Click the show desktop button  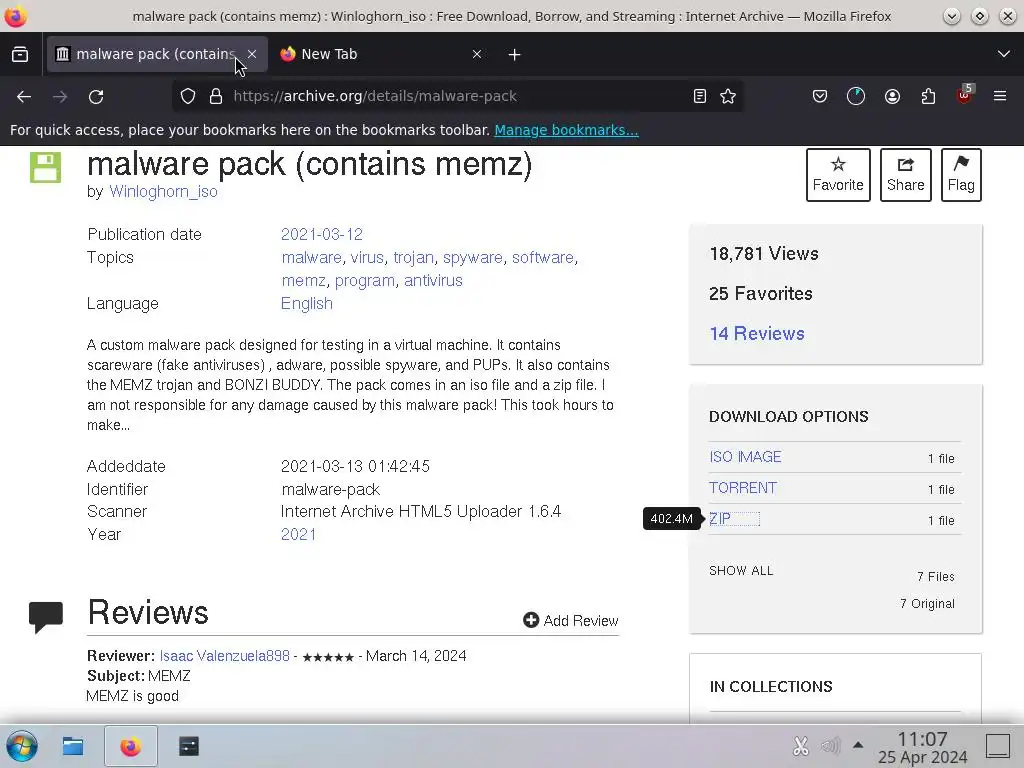998,746
